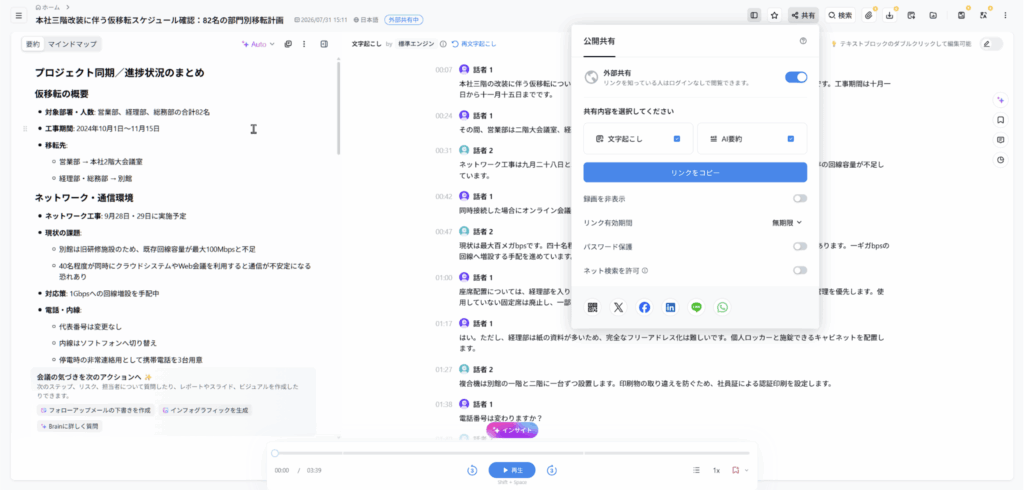Enable the ネット検索を許可 toggle
Screen dimensions: 1024x490
pos(800,270)
